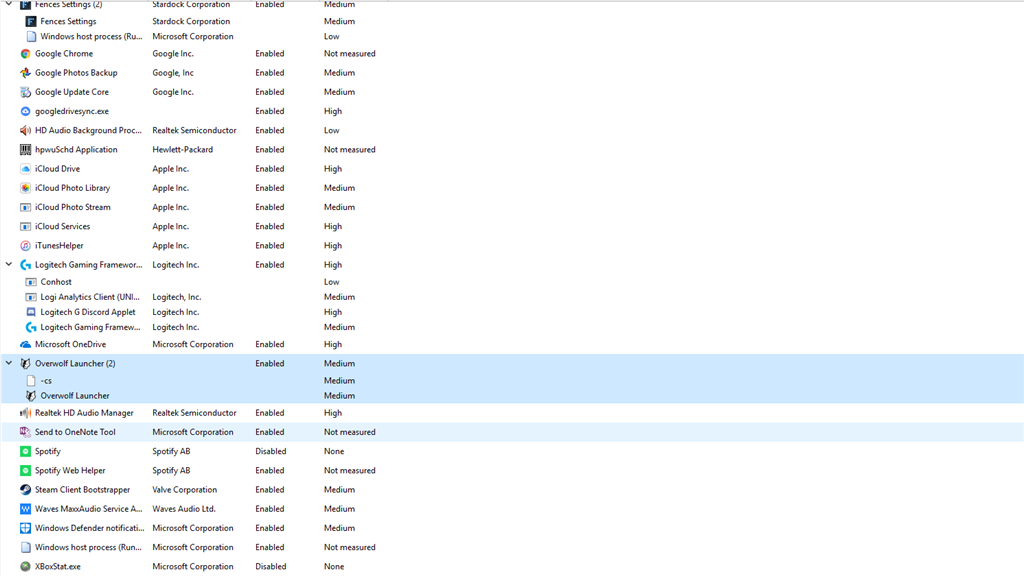1024x576 pixels.
Task: Click the Stardock Corporation publisher in child row
Action: tap(191, 22)
